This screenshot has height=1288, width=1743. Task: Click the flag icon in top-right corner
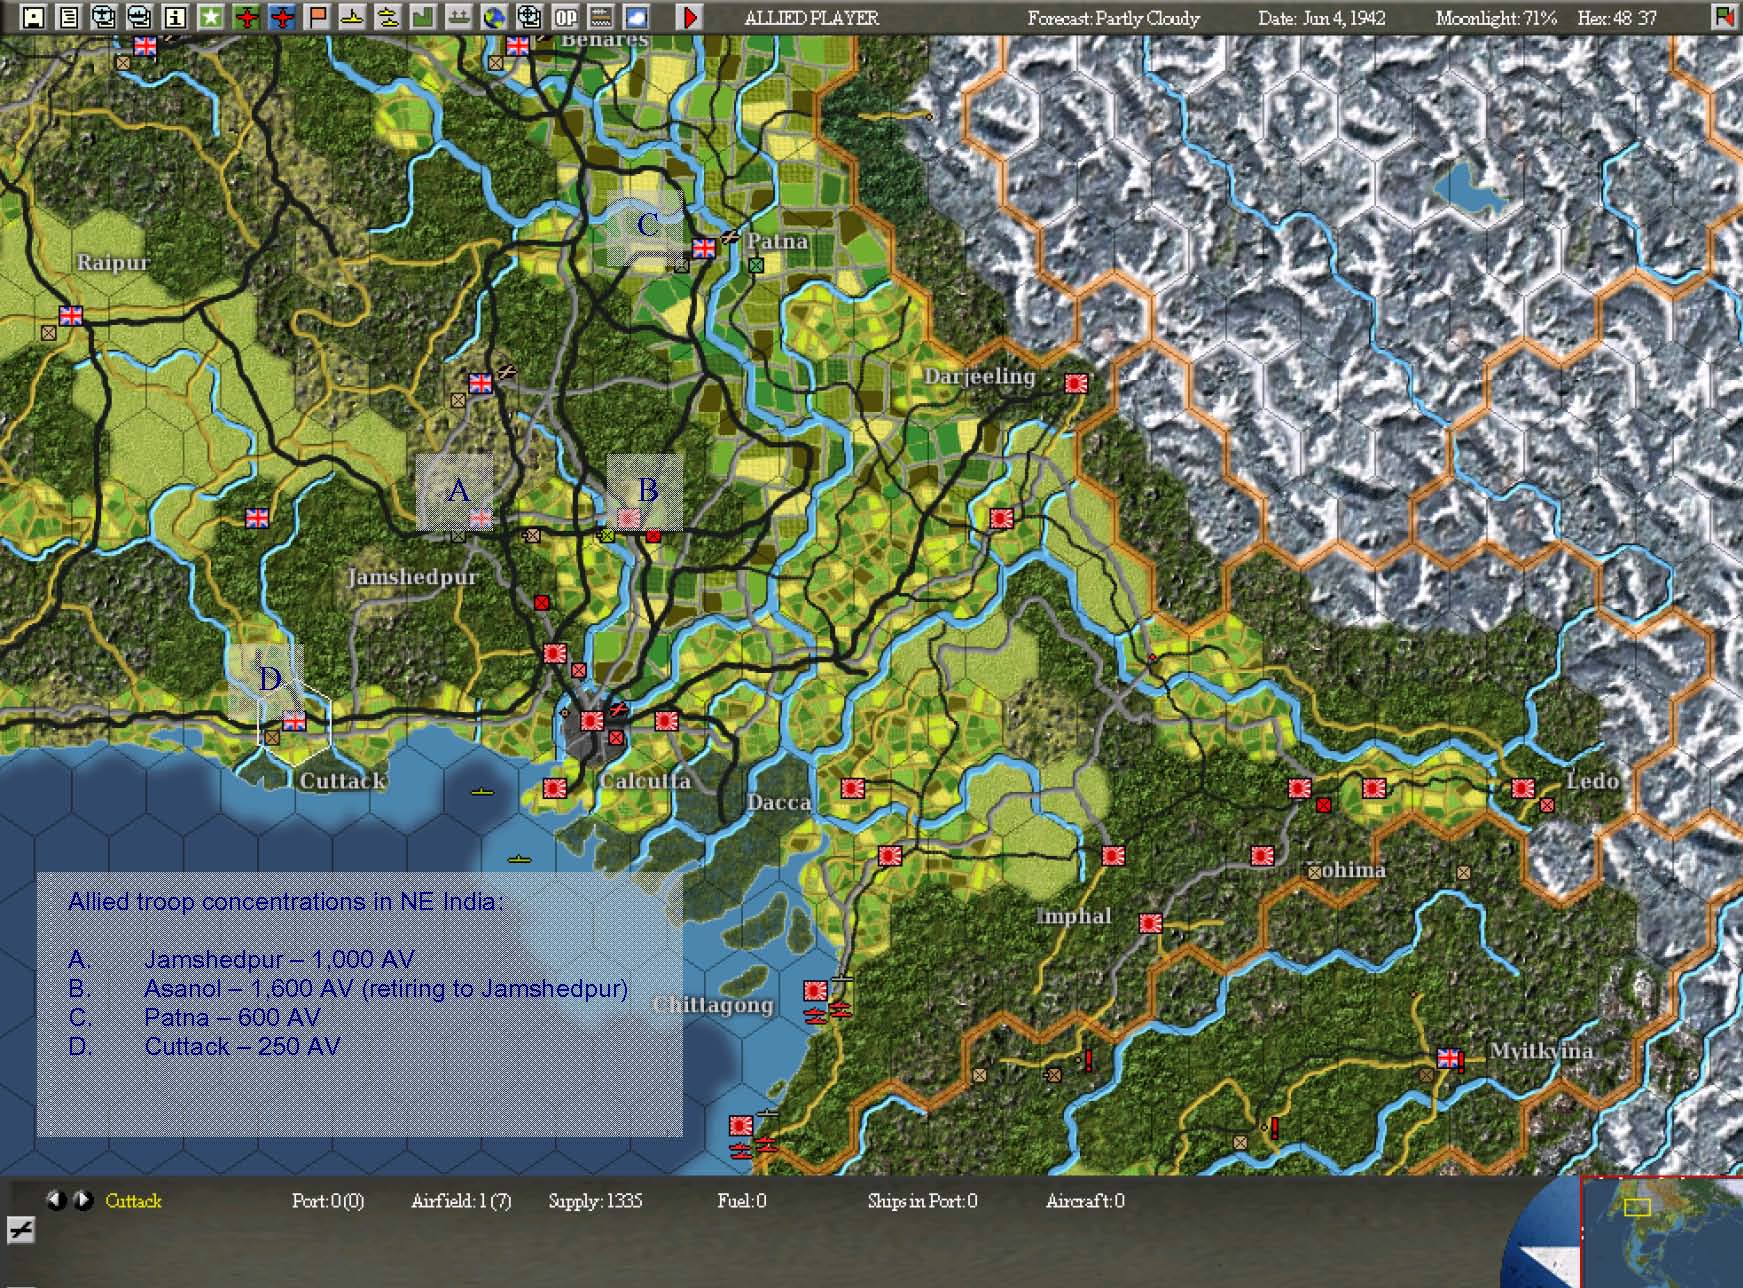pyautogui.click(x=1725, y=17)
